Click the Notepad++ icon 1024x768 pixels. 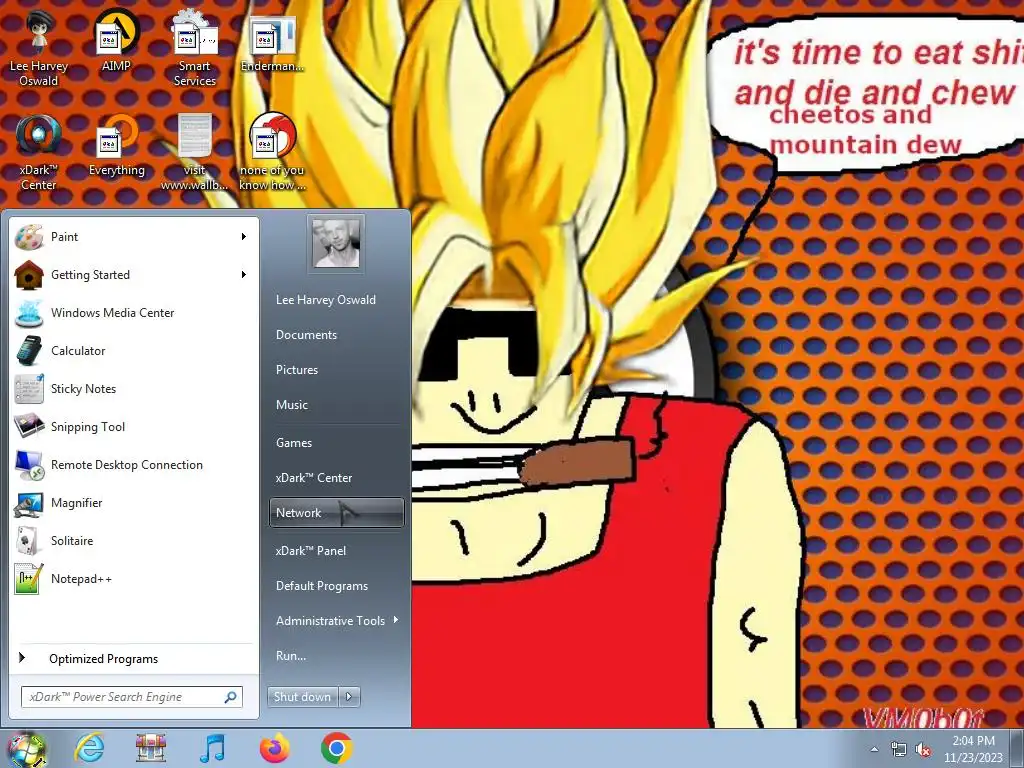pyautogui.click(x=29, y=579)
